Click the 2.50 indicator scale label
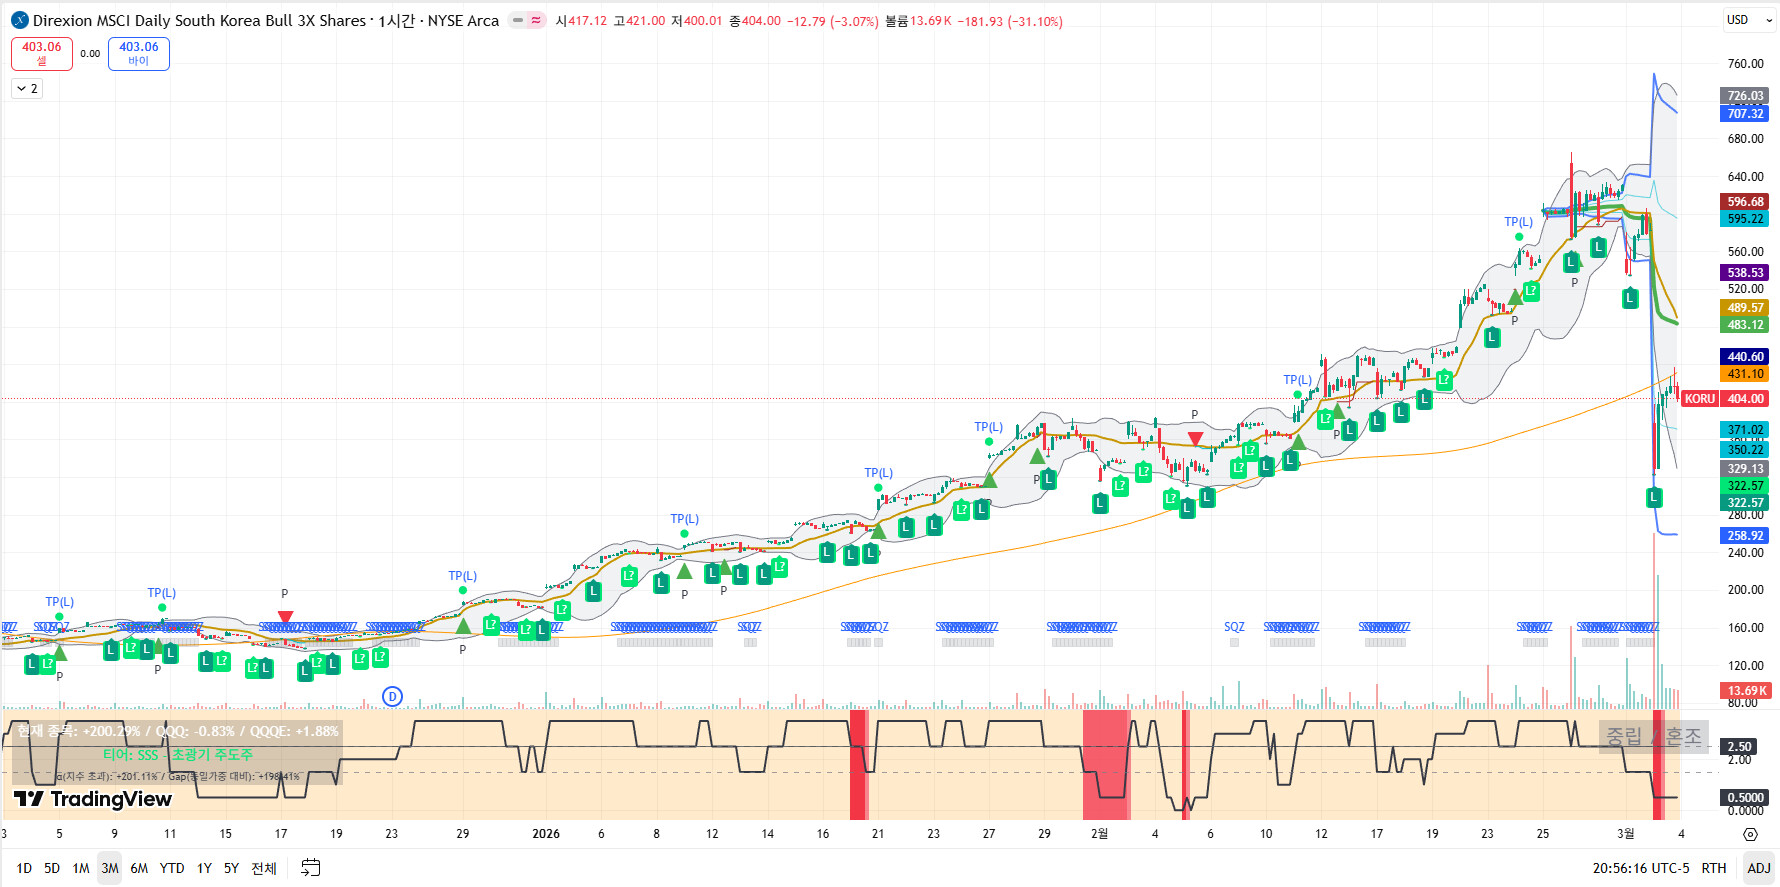The width and height of the screenshot is (1780, 887). [x=1740, y=747]
